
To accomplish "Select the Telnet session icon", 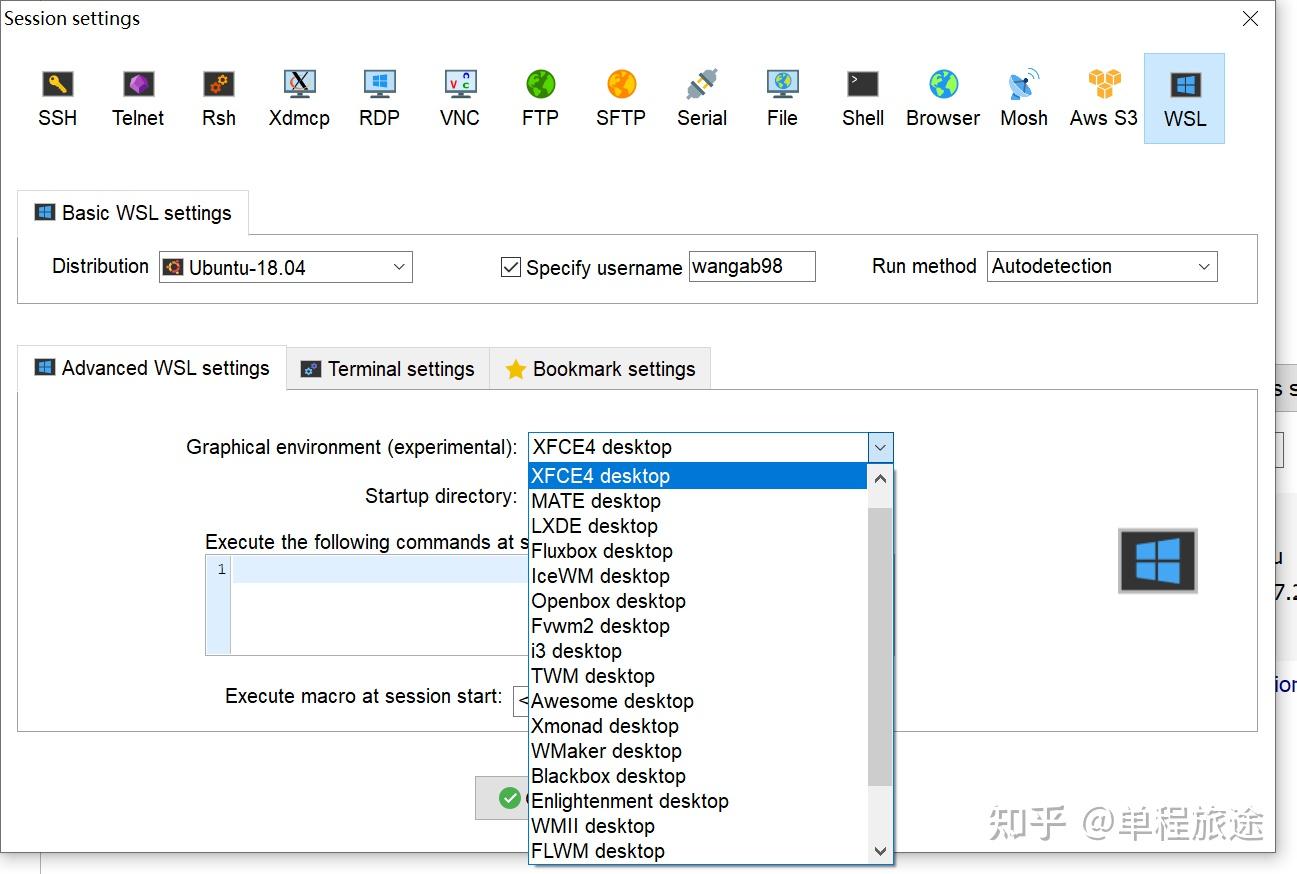I will [x=137, y=97].
